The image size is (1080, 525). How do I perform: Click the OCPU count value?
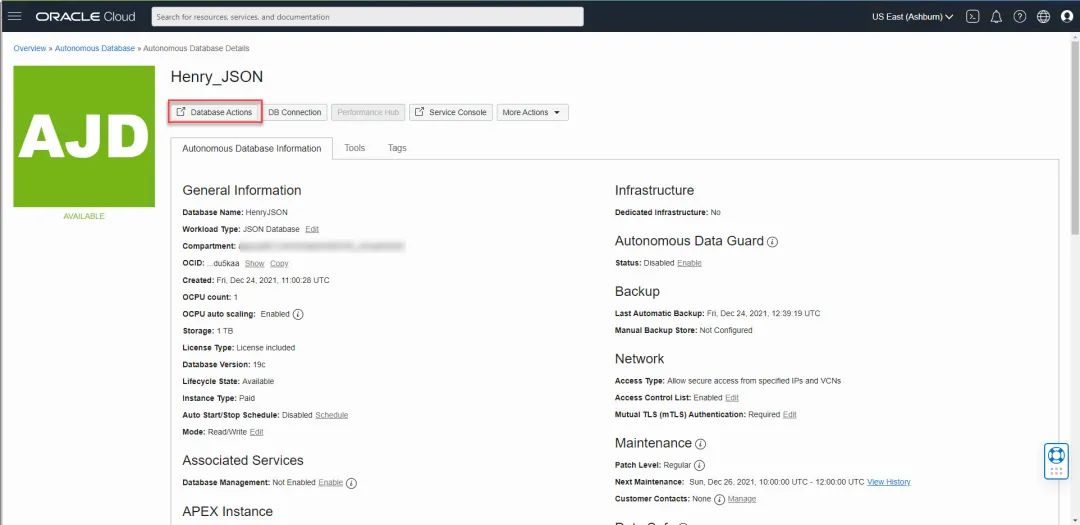[x=236, y=297]
